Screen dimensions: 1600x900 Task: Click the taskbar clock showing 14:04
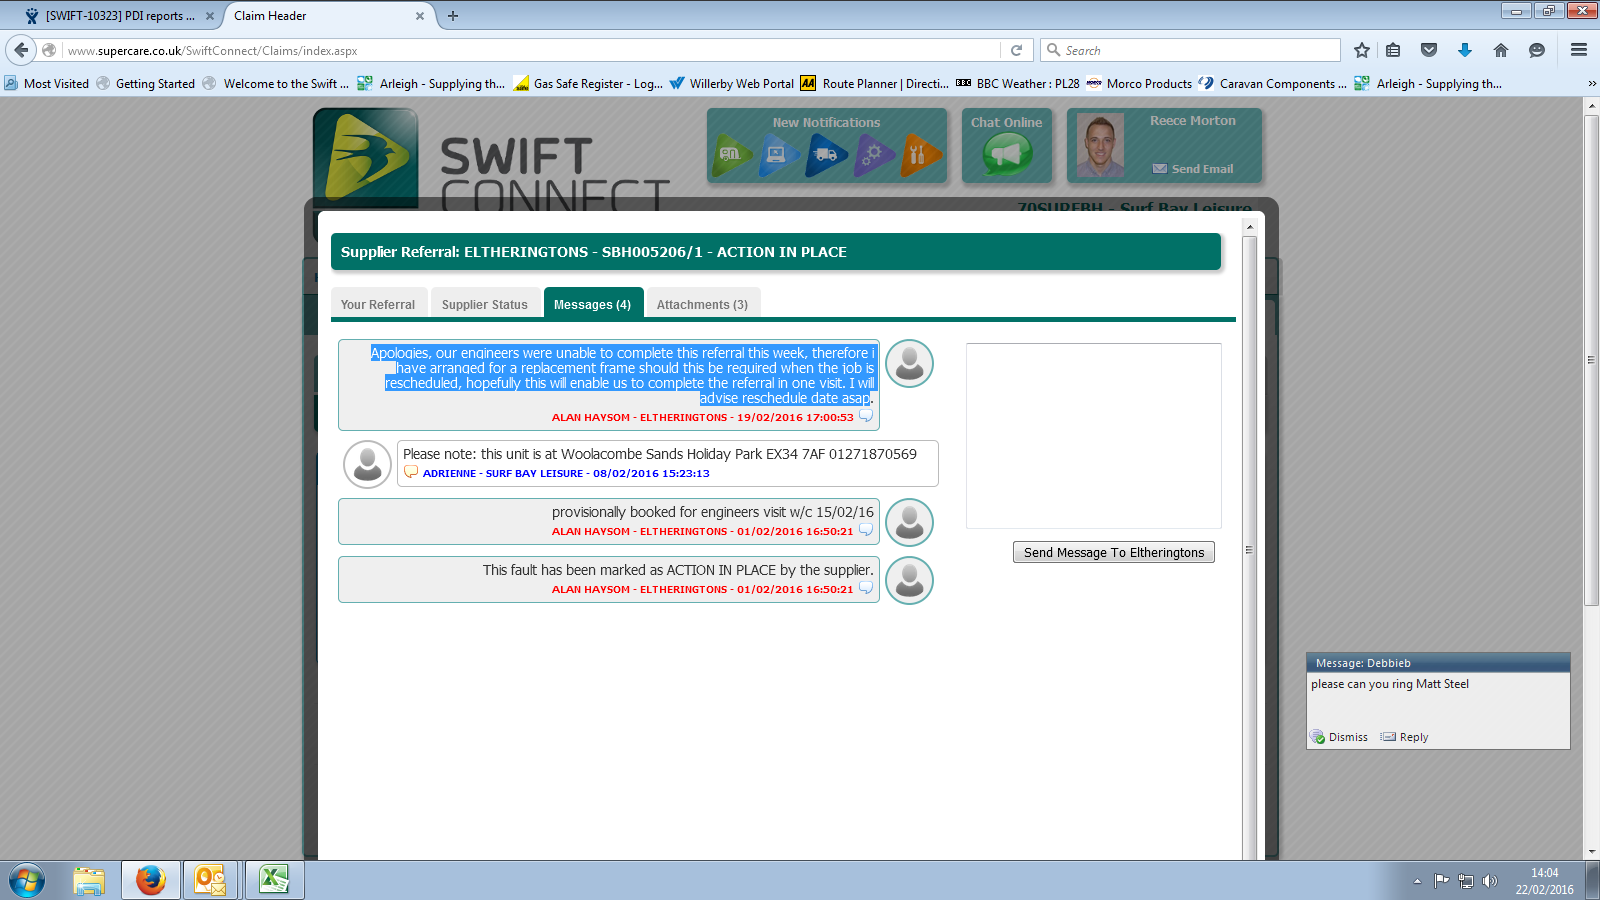point(1544,881)
